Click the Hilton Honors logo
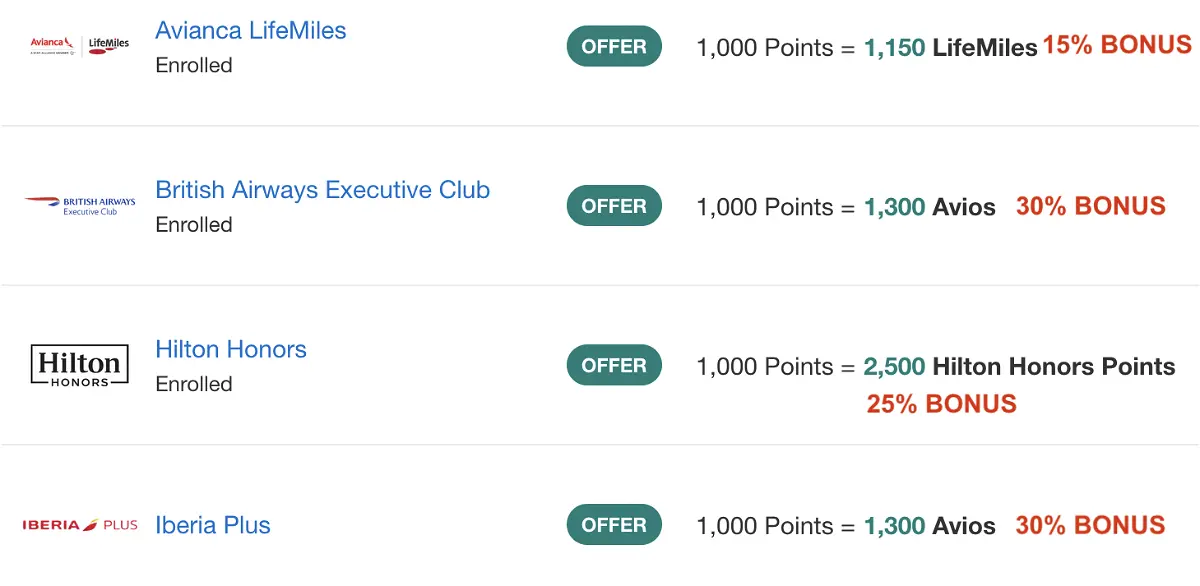The width and height of the screenshot is (1200, 586). coord(80,365)
